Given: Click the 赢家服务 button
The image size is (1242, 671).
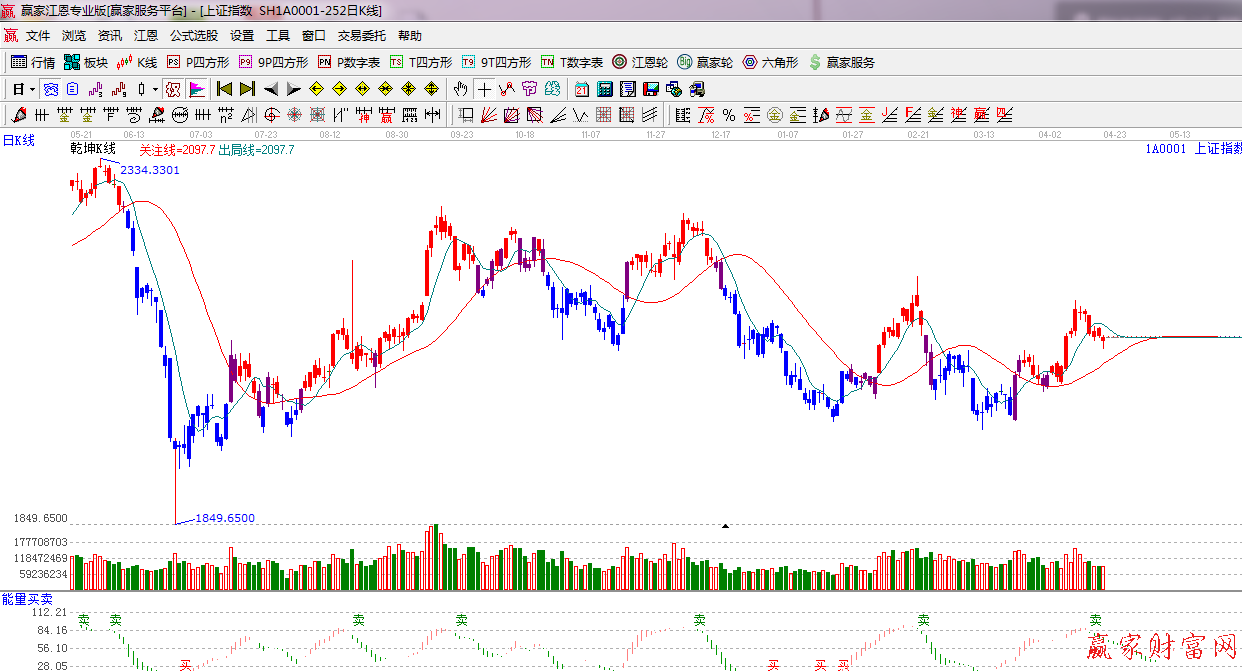Looking at the screenshot, I should pos(841,62).
